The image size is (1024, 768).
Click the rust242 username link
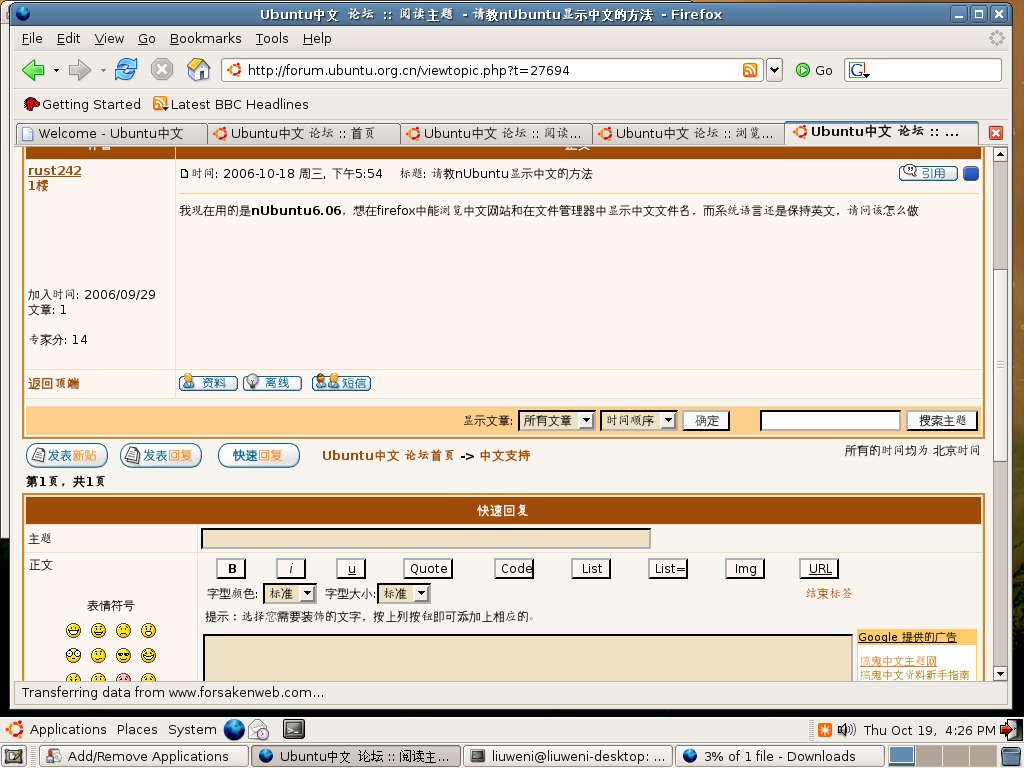(55, 170)
